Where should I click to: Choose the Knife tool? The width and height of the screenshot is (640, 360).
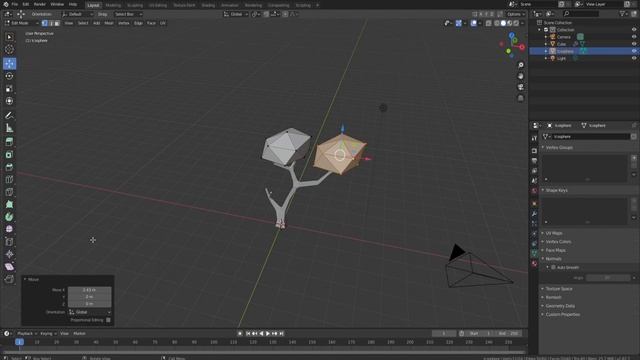coord(9,192)
